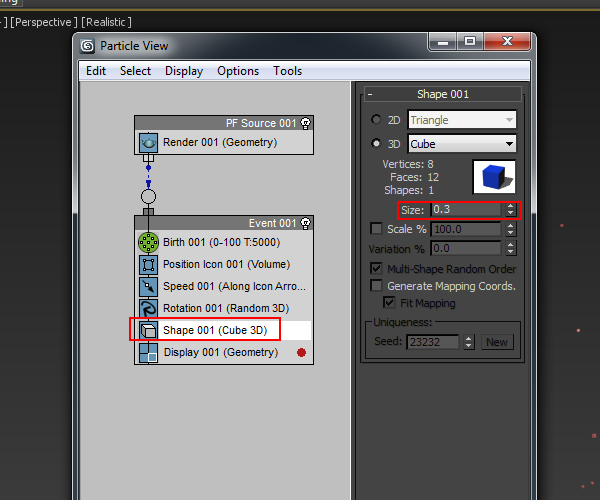The width and height of the screenshot is (600, 500).
Task: Open the 3D Cube shape dropdown
Action: pyautogui.click(x=462, y=144)
